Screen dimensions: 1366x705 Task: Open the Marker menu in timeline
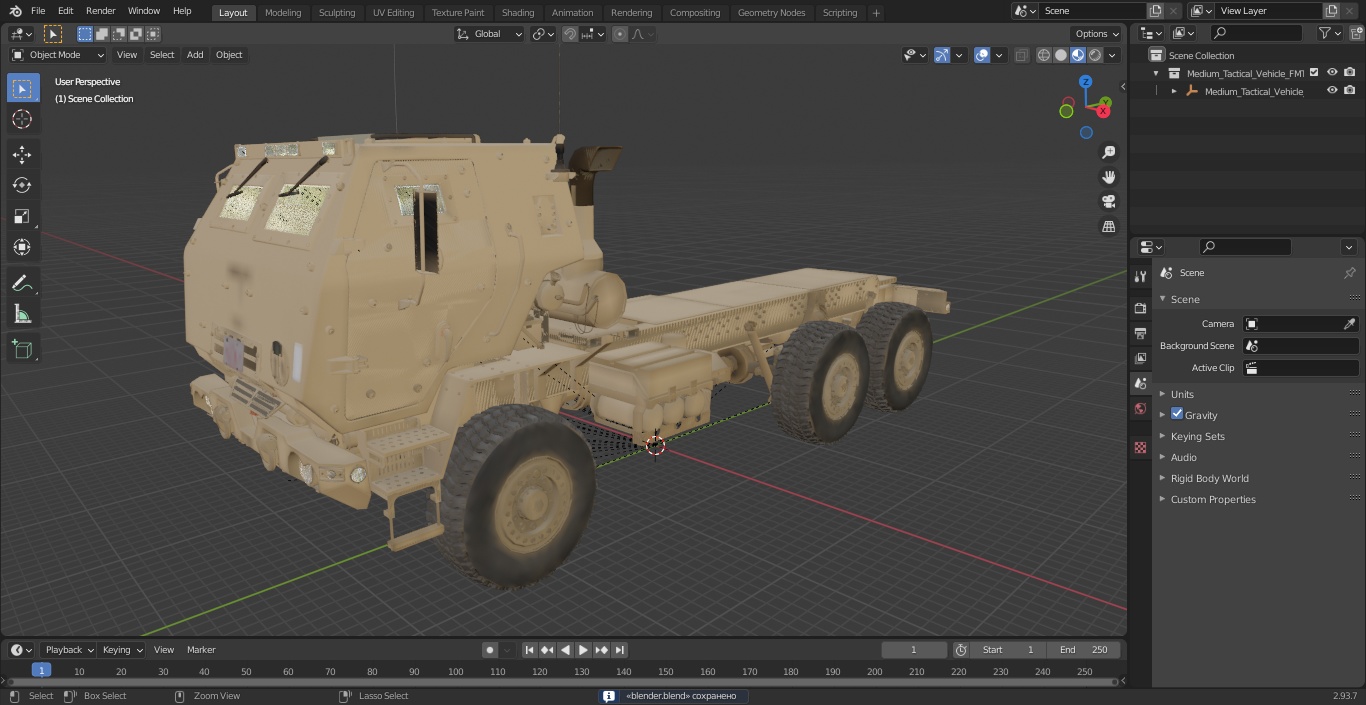click(x=201, y=650)
